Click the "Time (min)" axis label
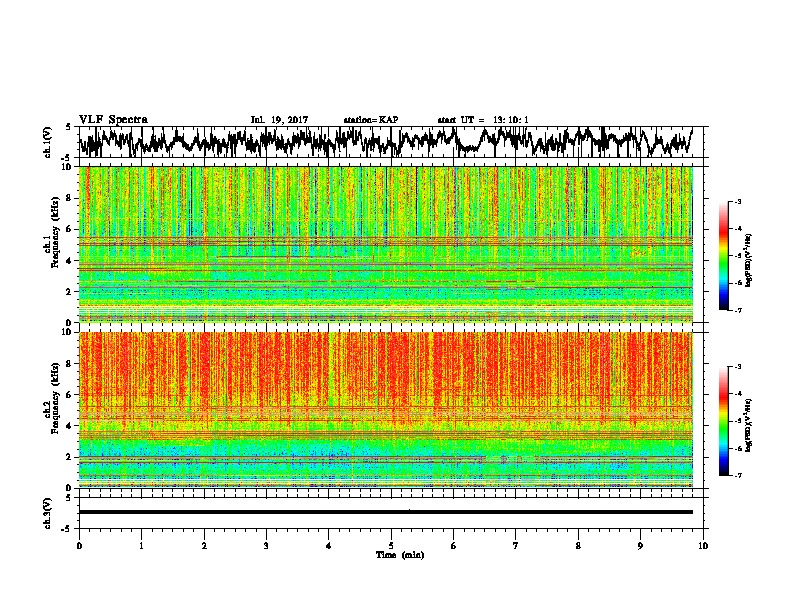The height and width of the screenshot is (612, 792). (400, 555)
